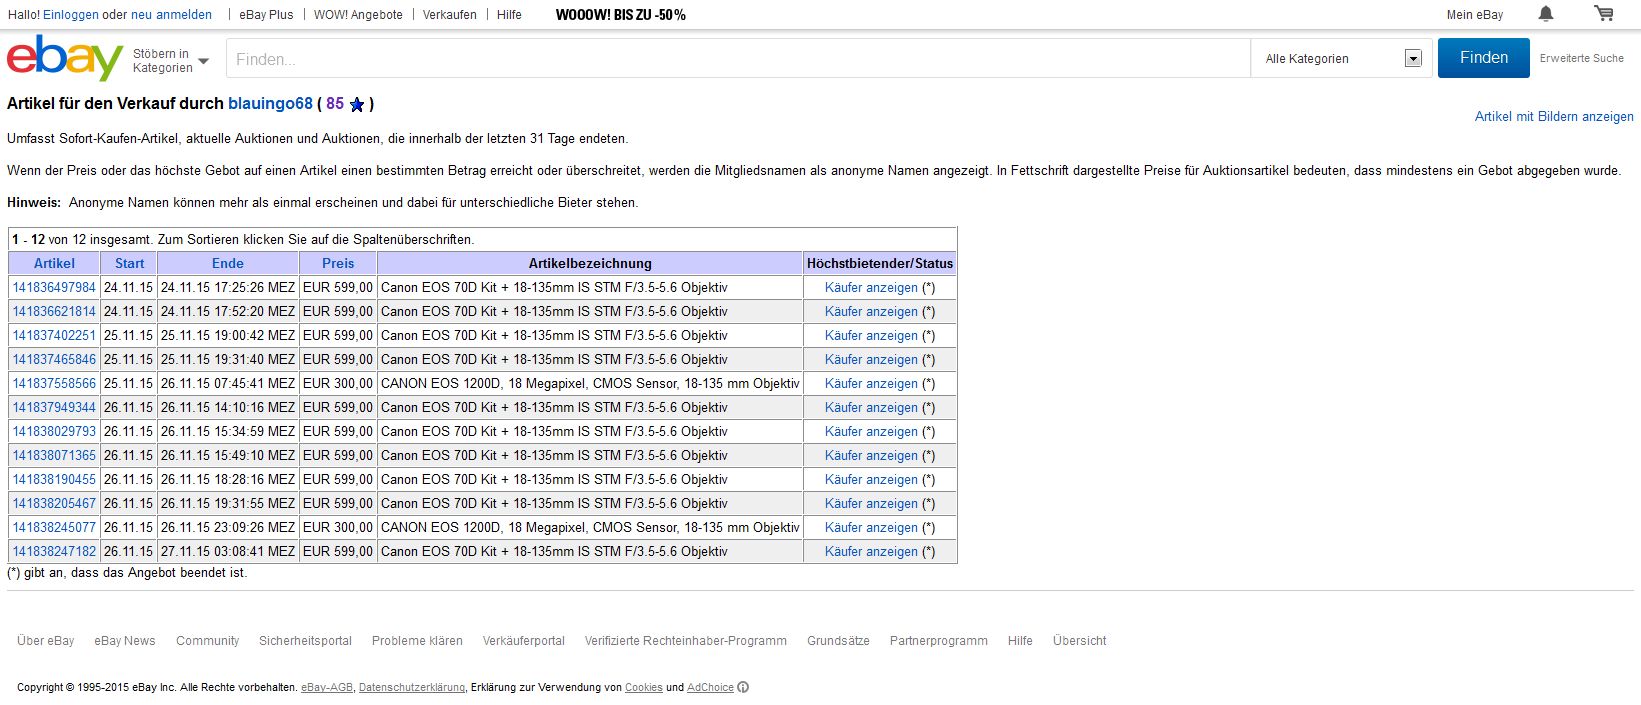The height and width of the screenshot is (705, 1641).
Task: Open Grundsätze footer link
Action: point(838,641)
